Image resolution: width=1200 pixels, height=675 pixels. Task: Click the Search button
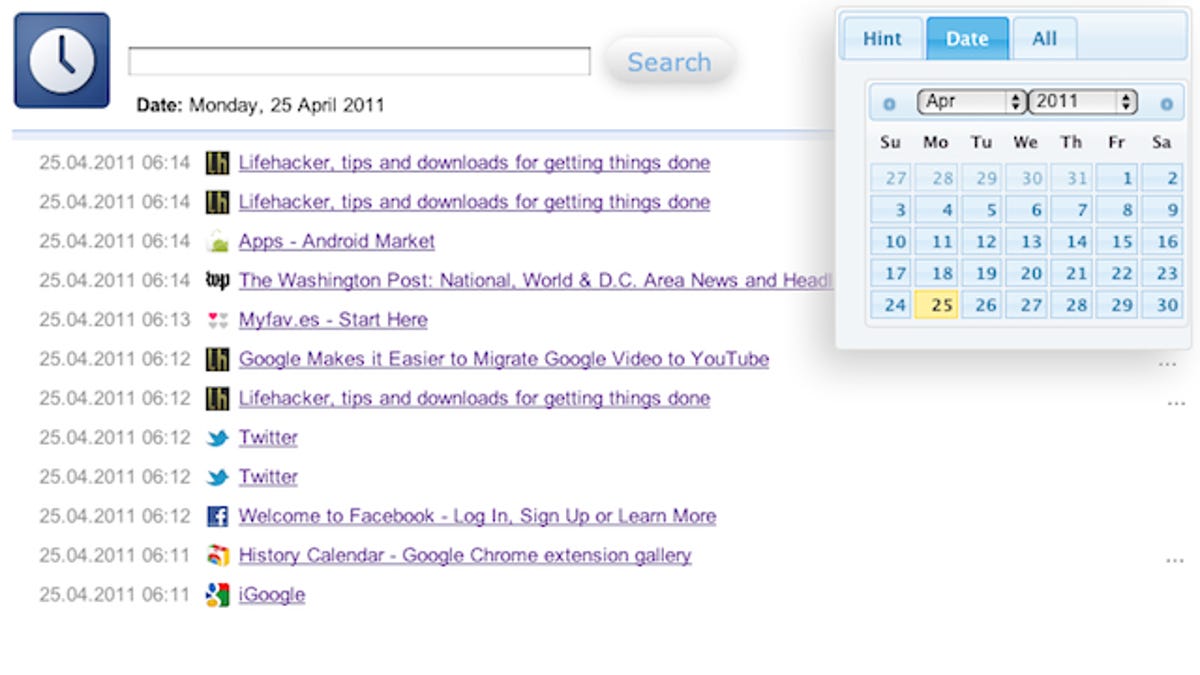pos(669,62)
